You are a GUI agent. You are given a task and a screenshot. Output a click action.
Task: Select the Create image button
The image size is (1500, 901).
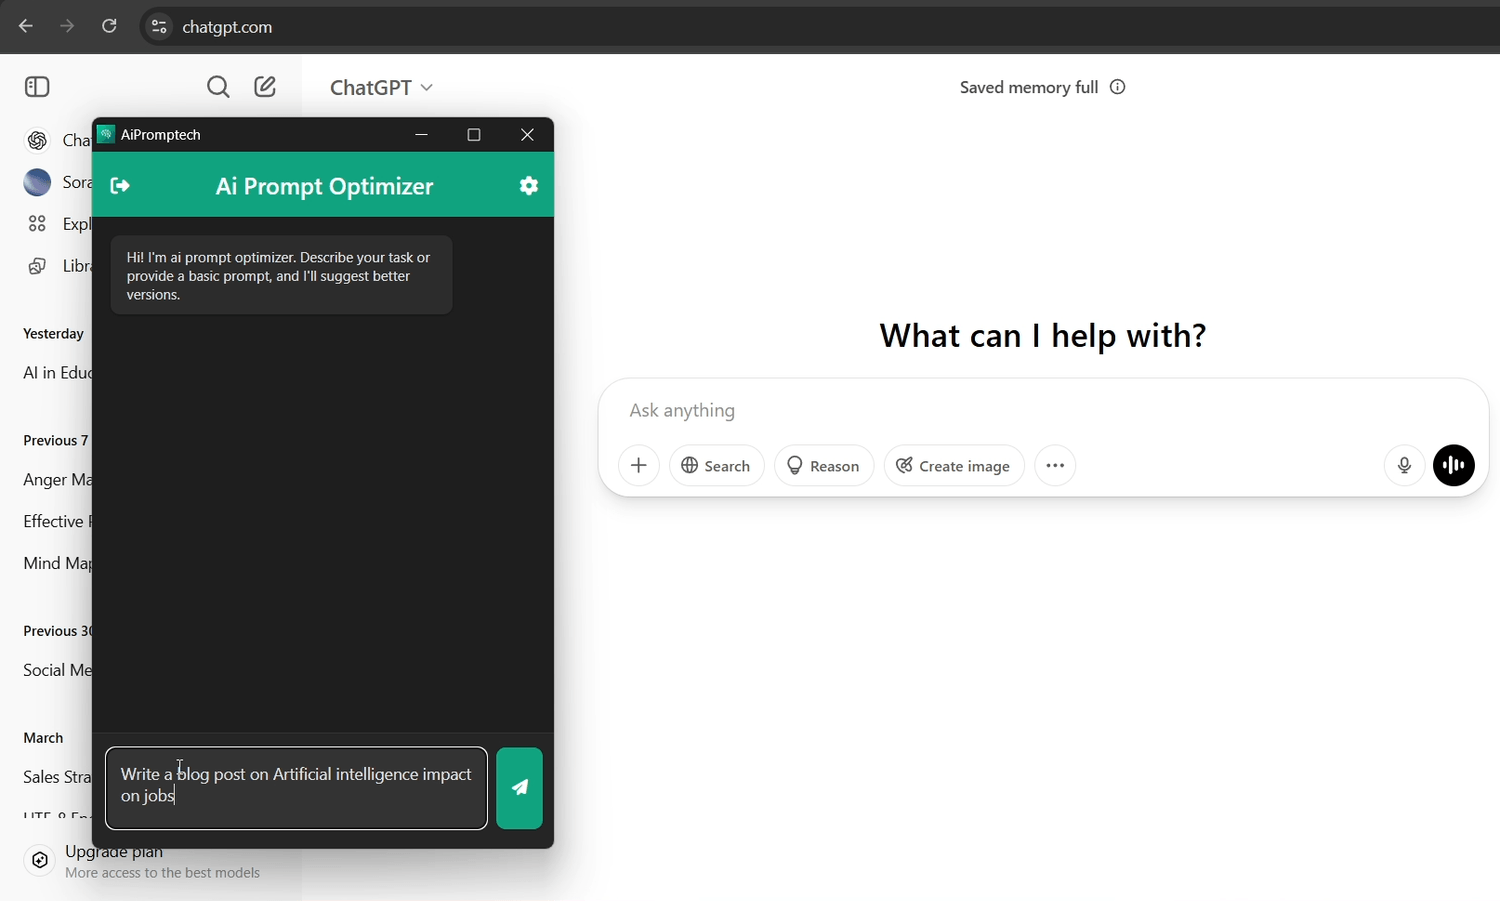tap(954, 466)
